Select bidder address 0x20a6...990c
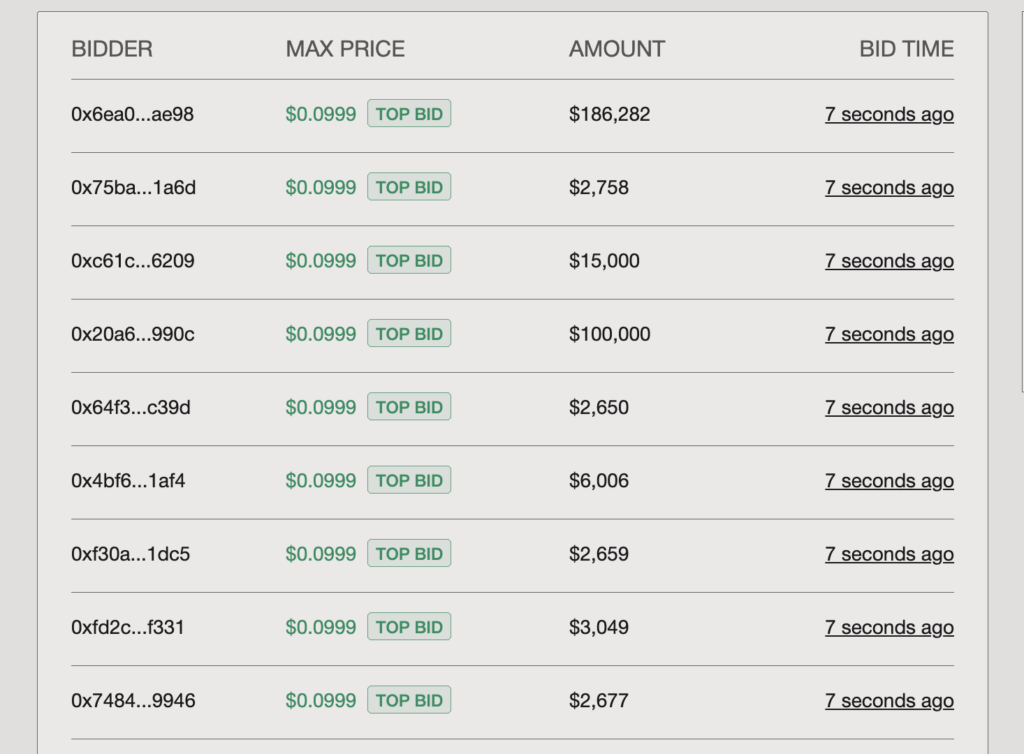This screenshot has height=754, width=1024. click(132, 335)
